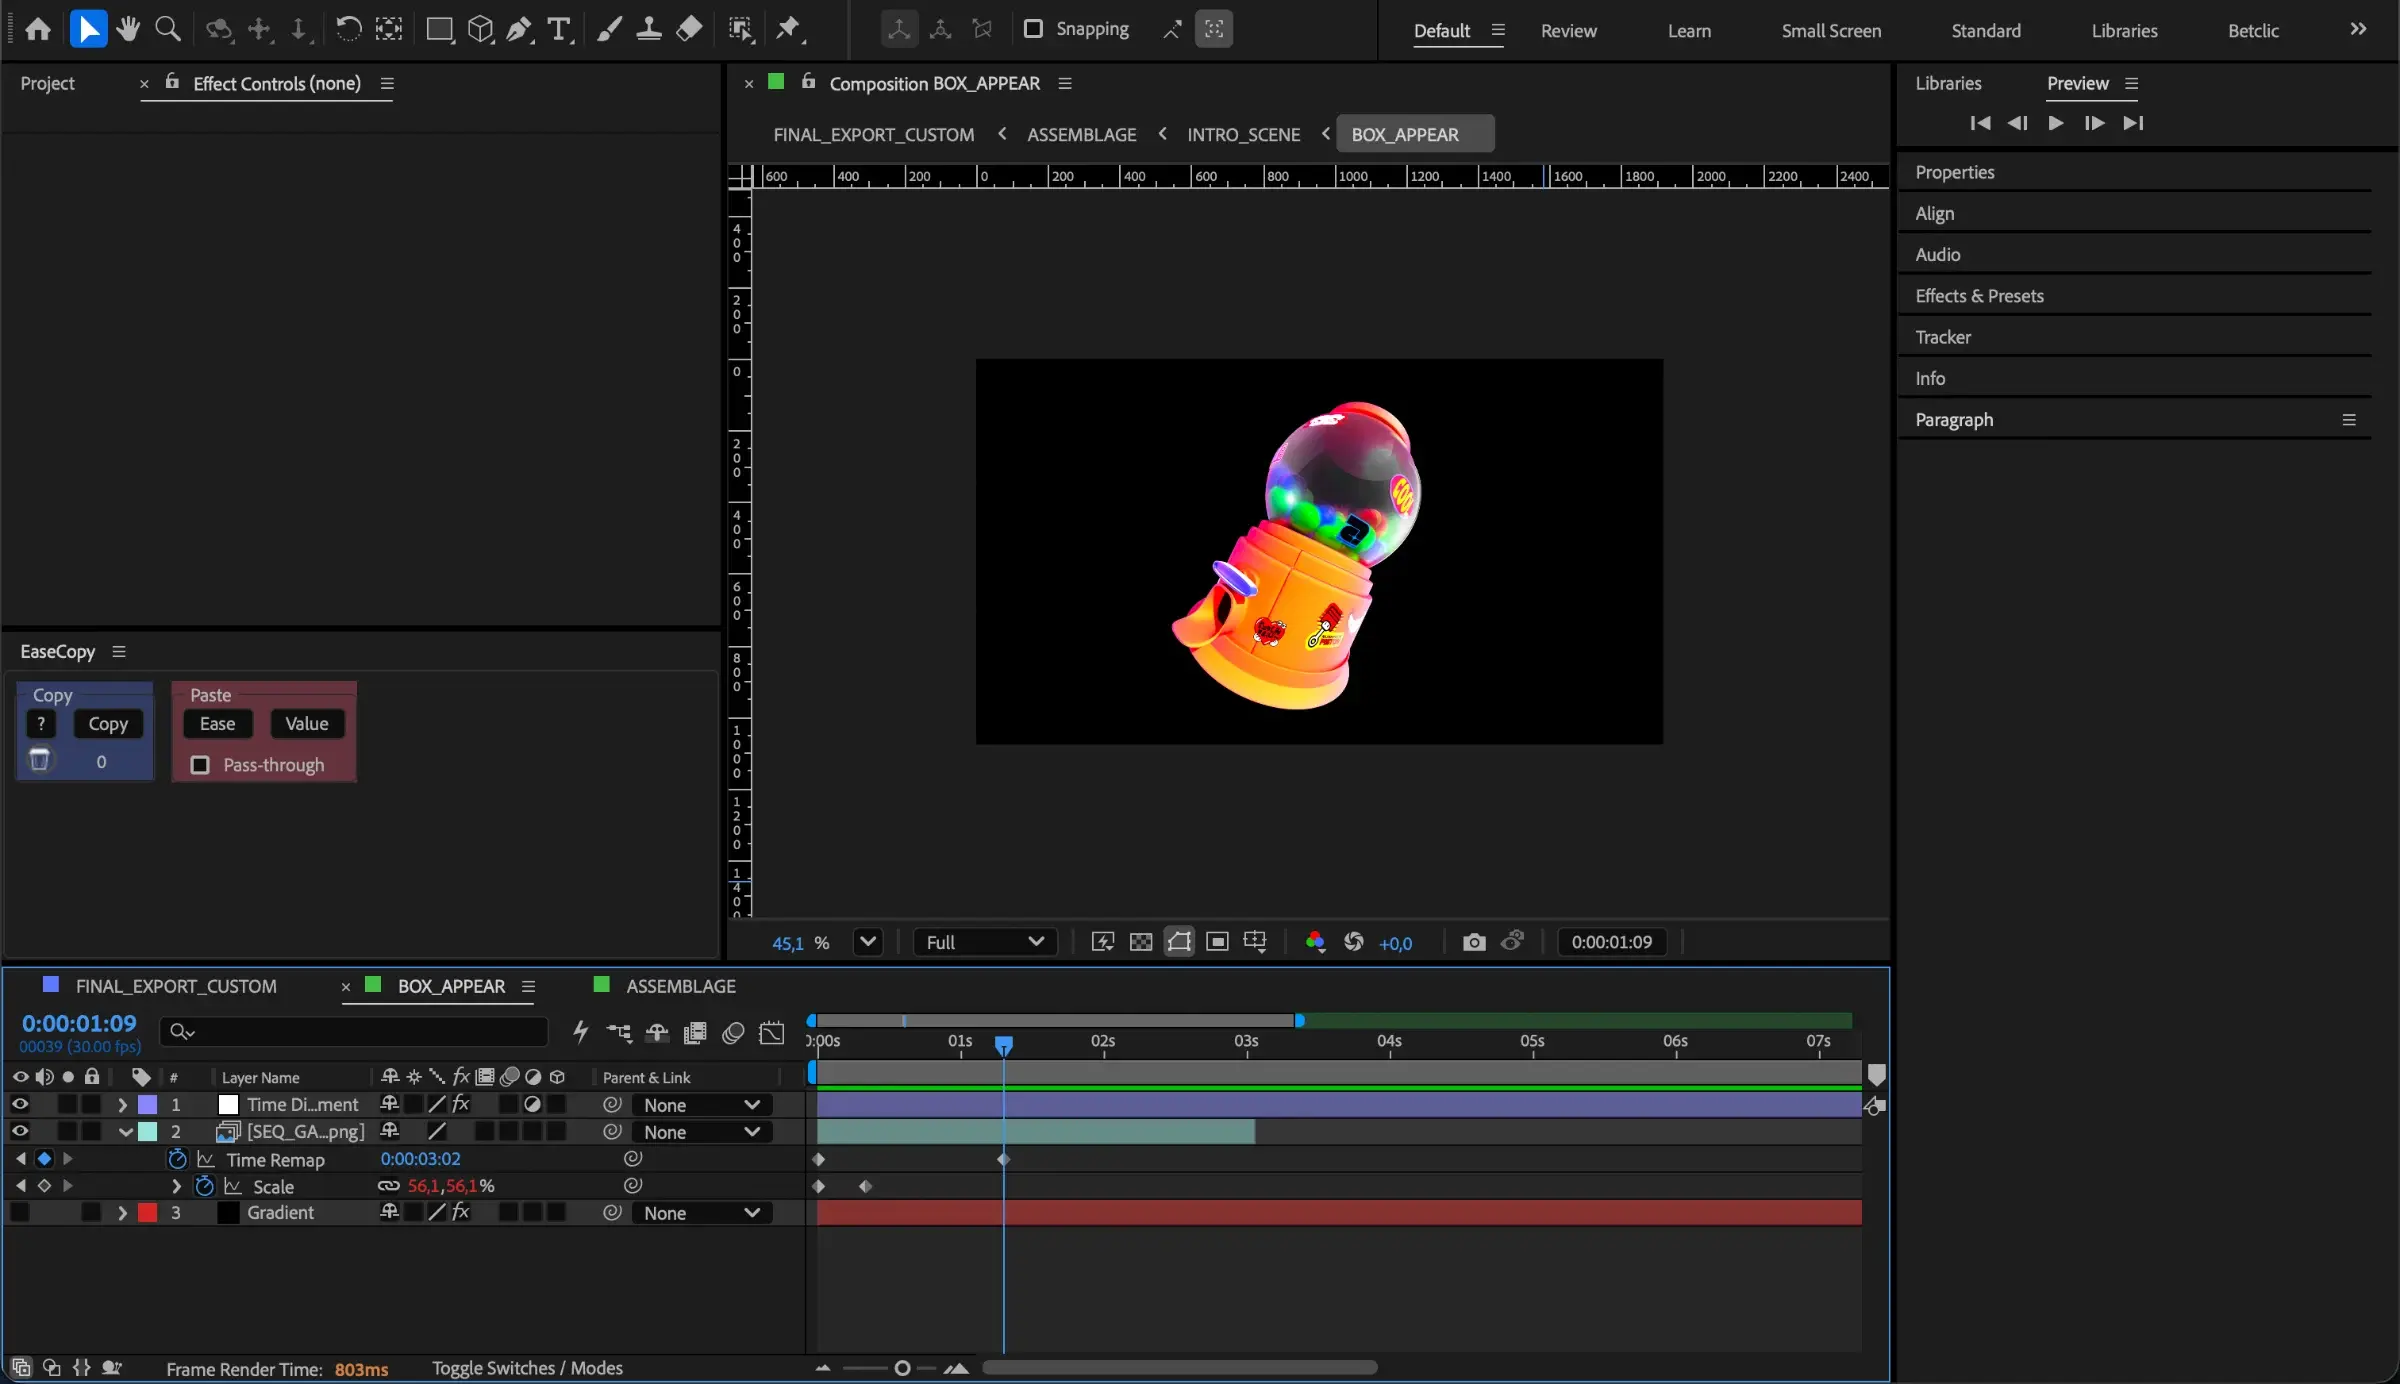The width and height of the screenshot is (2400, 1384).
Task: Click the Region of Interest icon
Action: point(1217,942)
